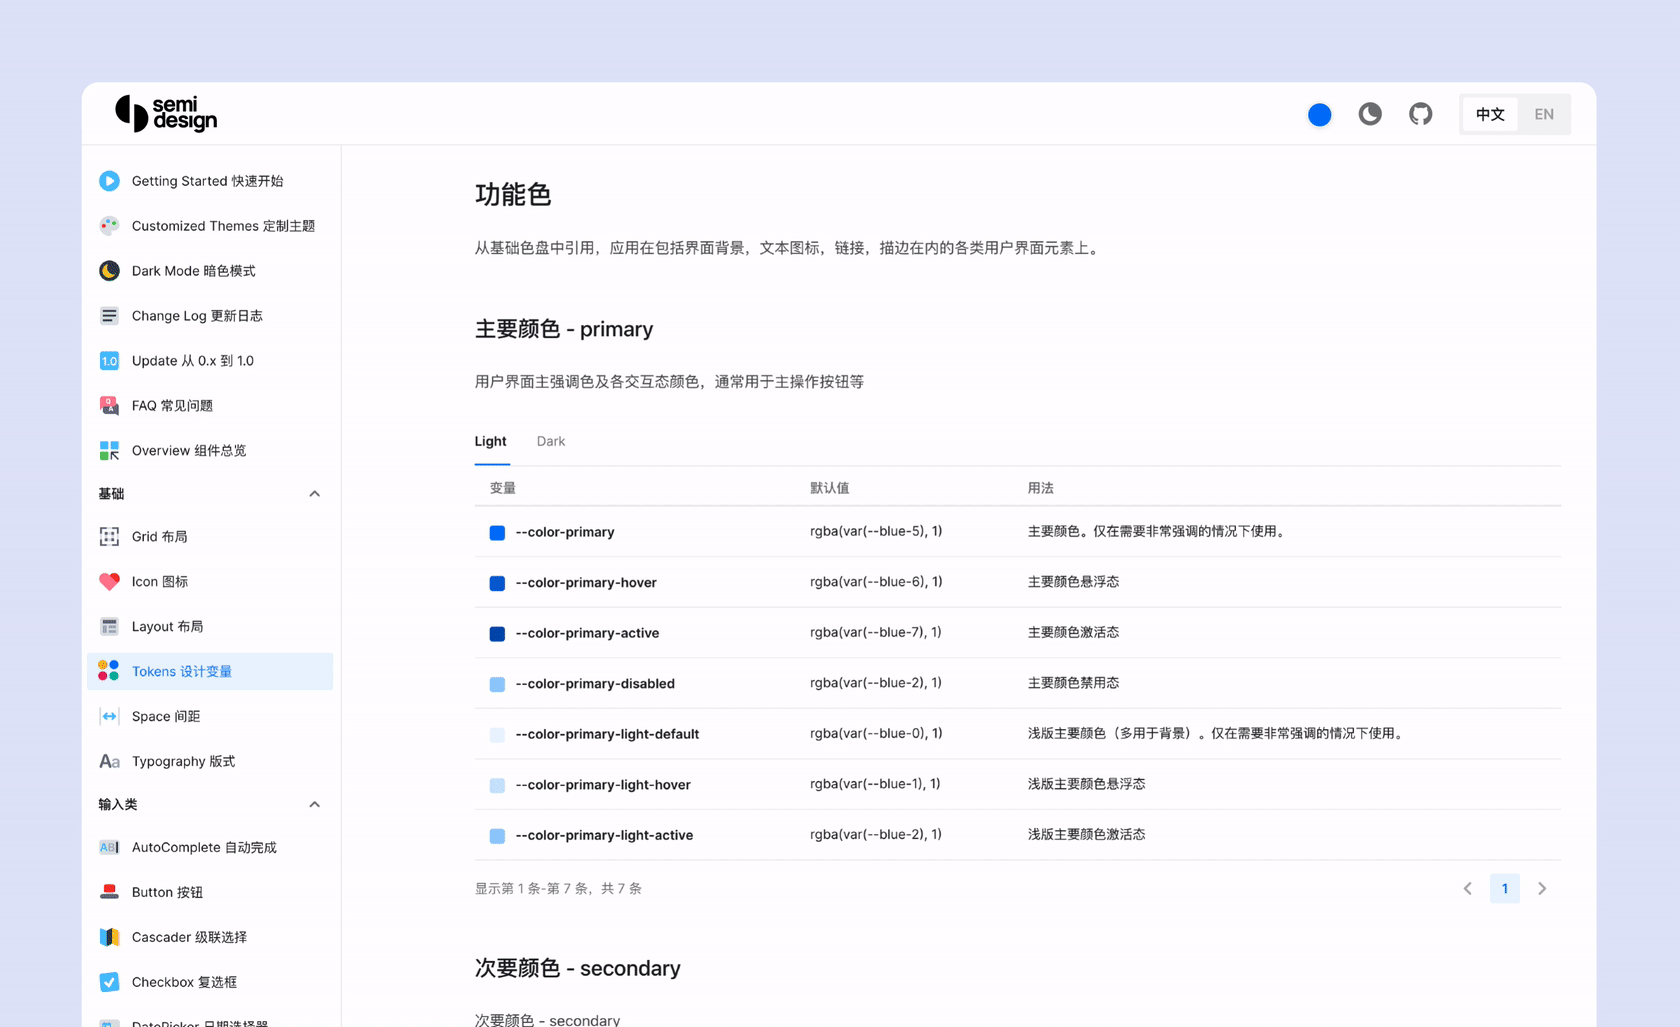Click the Customized Themes palette icon
Screen dimensions: 1680x1027
(109, 226)
